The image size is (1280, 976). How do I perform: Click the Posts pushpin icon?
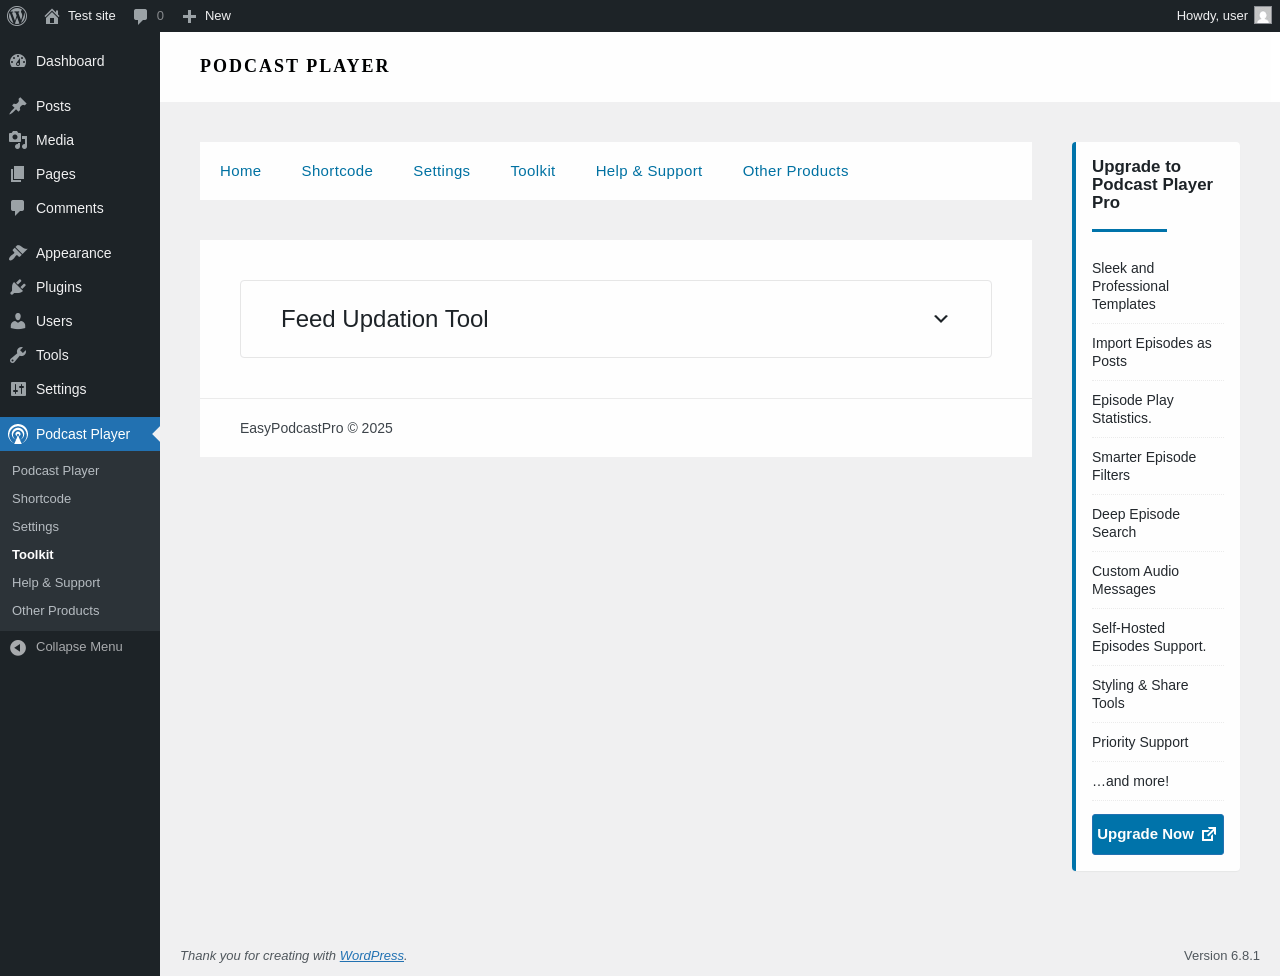pyautogui.click(x=18, y=106)
